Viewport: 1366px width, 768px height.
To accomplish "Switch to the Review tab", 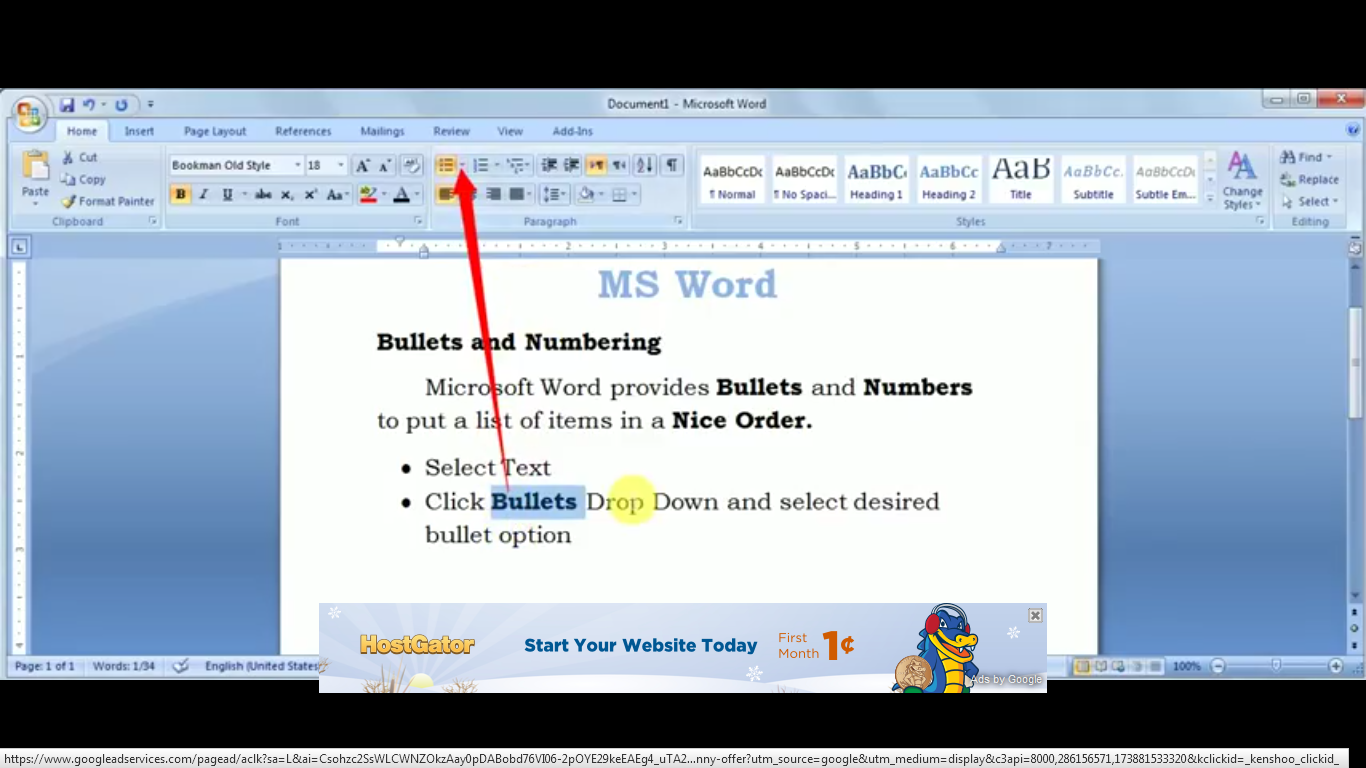I will [x=451, y=131].
